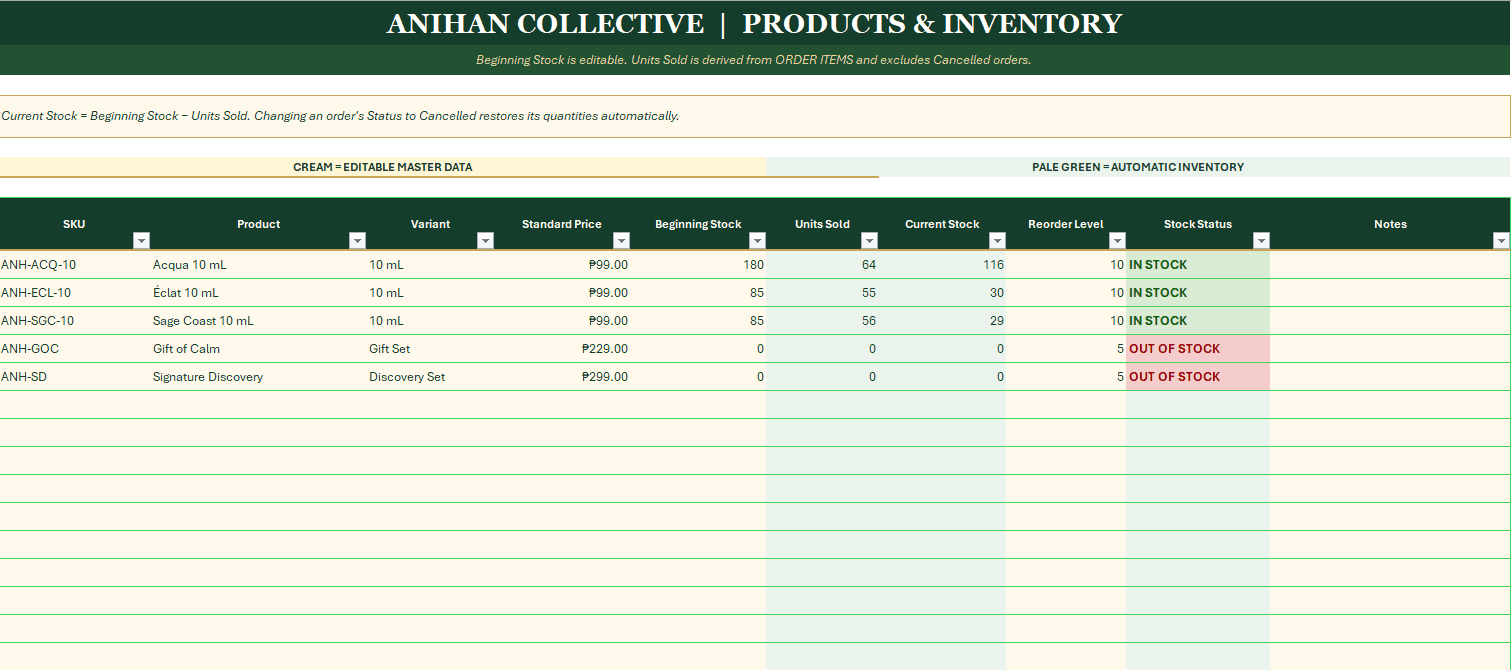
Task: Click IN STOCK status for Sage Coast
Action: pyautogui.click(x=1198, y=321)
